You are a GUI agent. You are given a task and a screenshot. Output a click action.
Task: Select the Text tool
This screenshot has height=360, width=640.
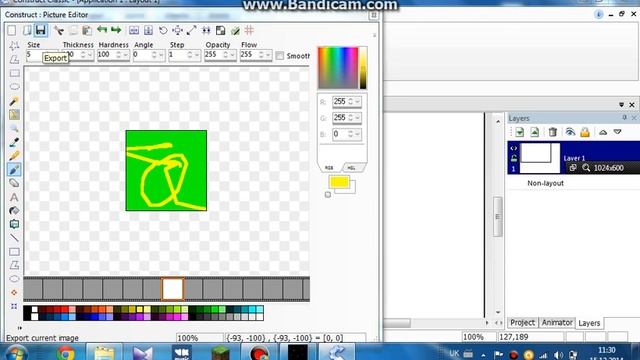click(14, 197)
